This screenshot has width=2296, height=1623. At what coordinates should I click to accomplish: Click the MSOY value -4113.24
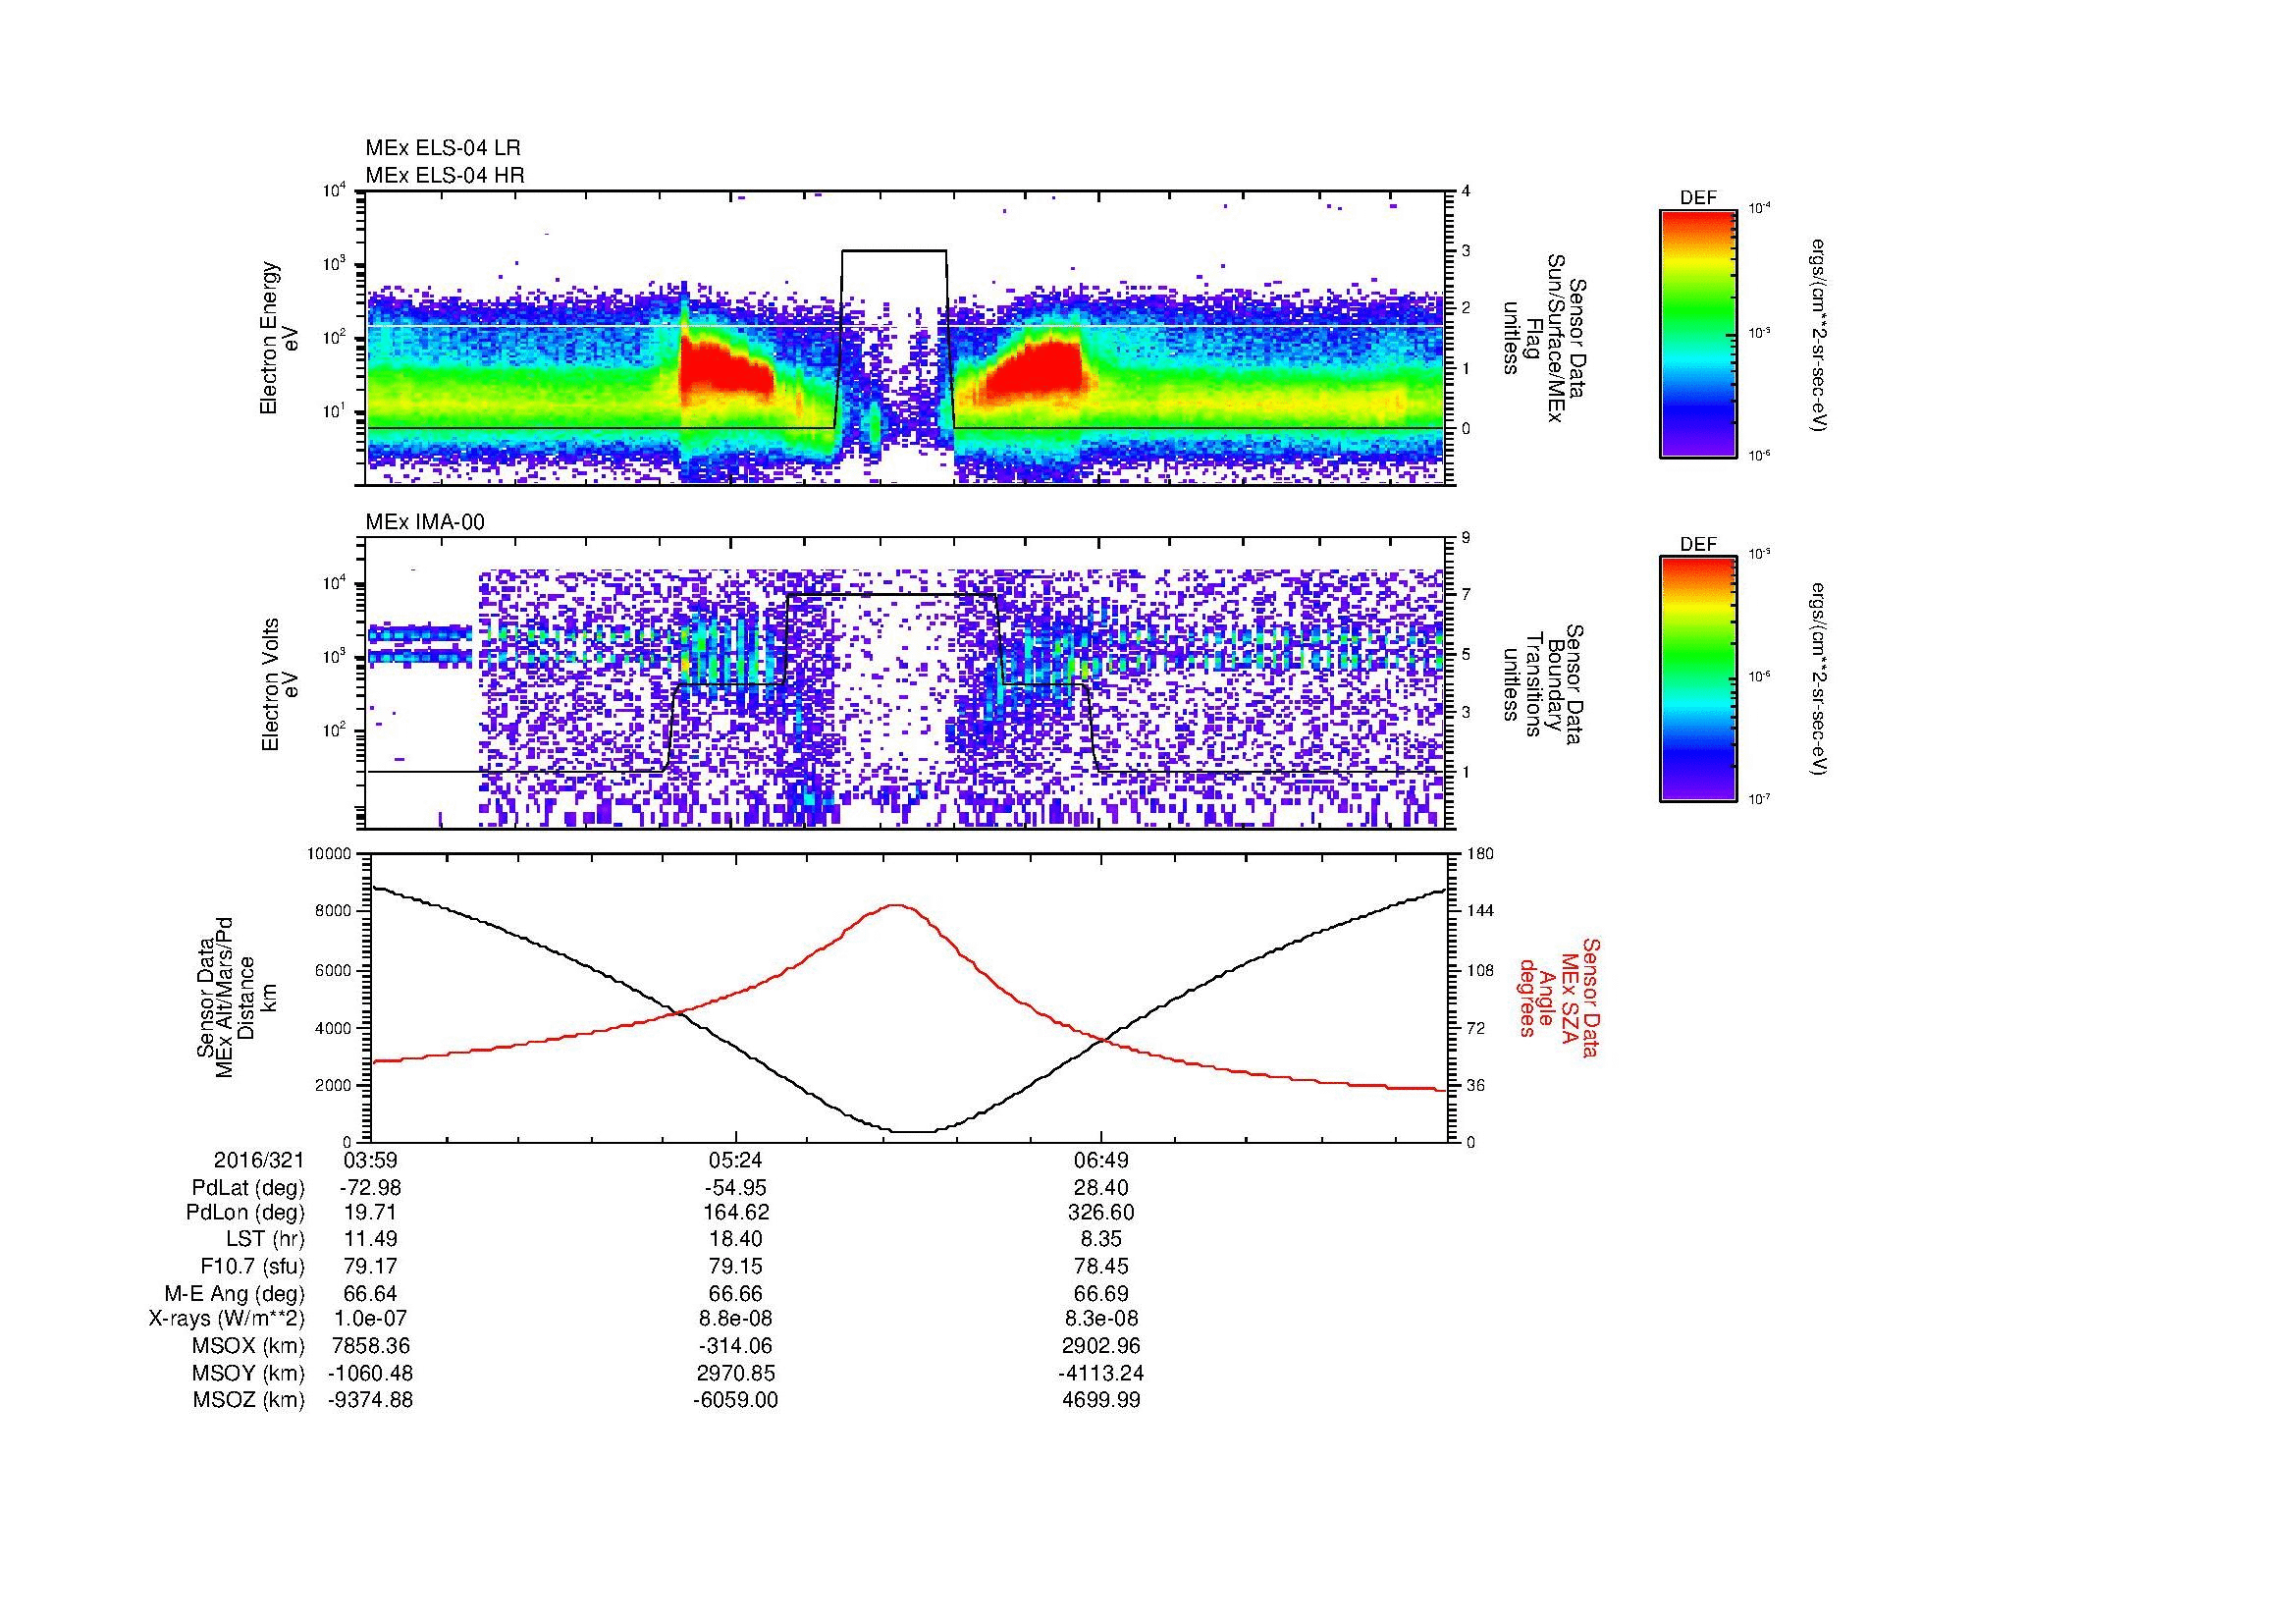pyautogui.click(x=1101, y=1373)
